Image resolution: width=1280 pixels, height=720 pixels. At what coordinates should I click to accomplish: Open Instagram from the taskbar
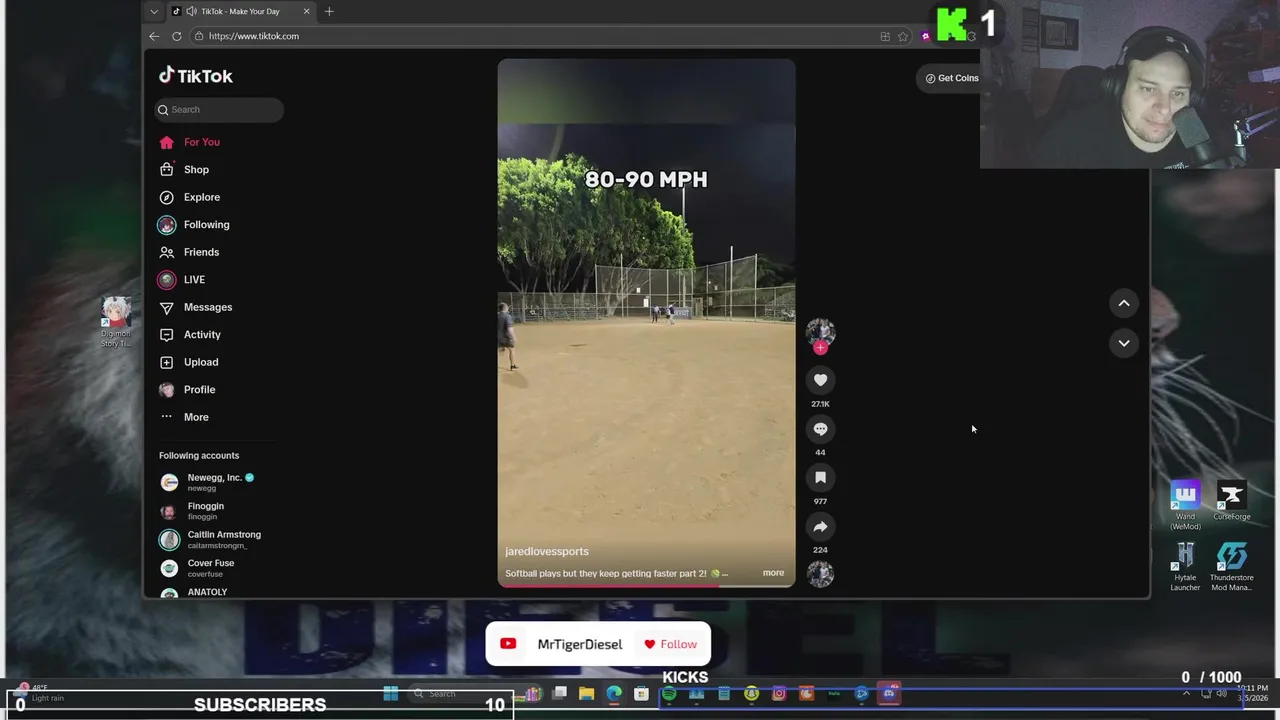[779, 694]
